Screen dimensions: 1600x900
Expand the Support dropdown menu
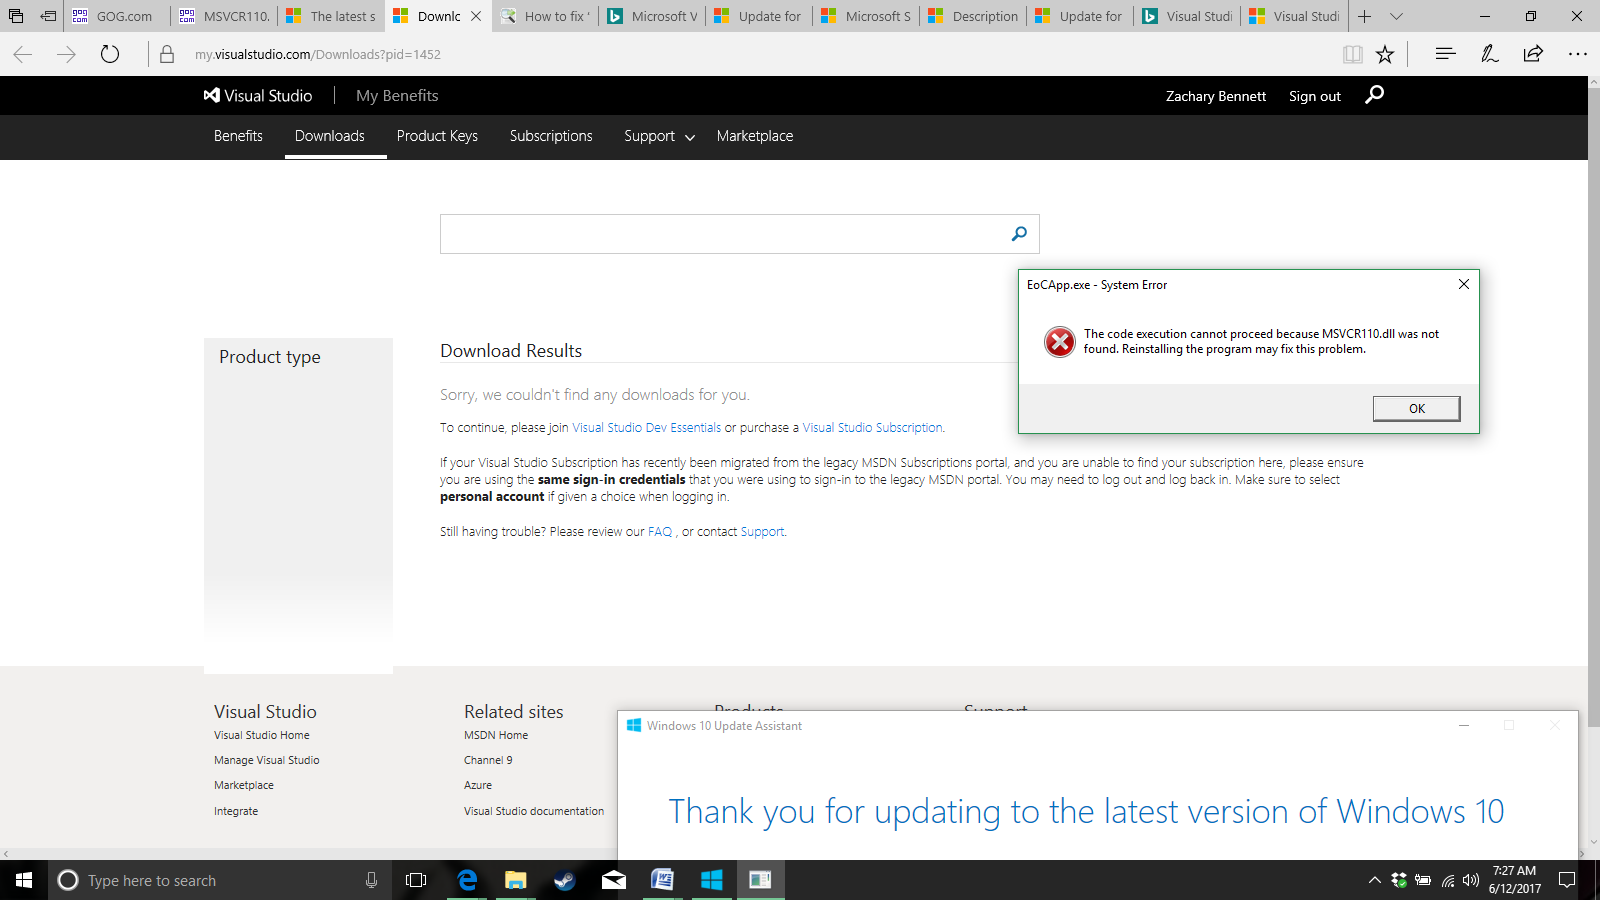(659, 136)
